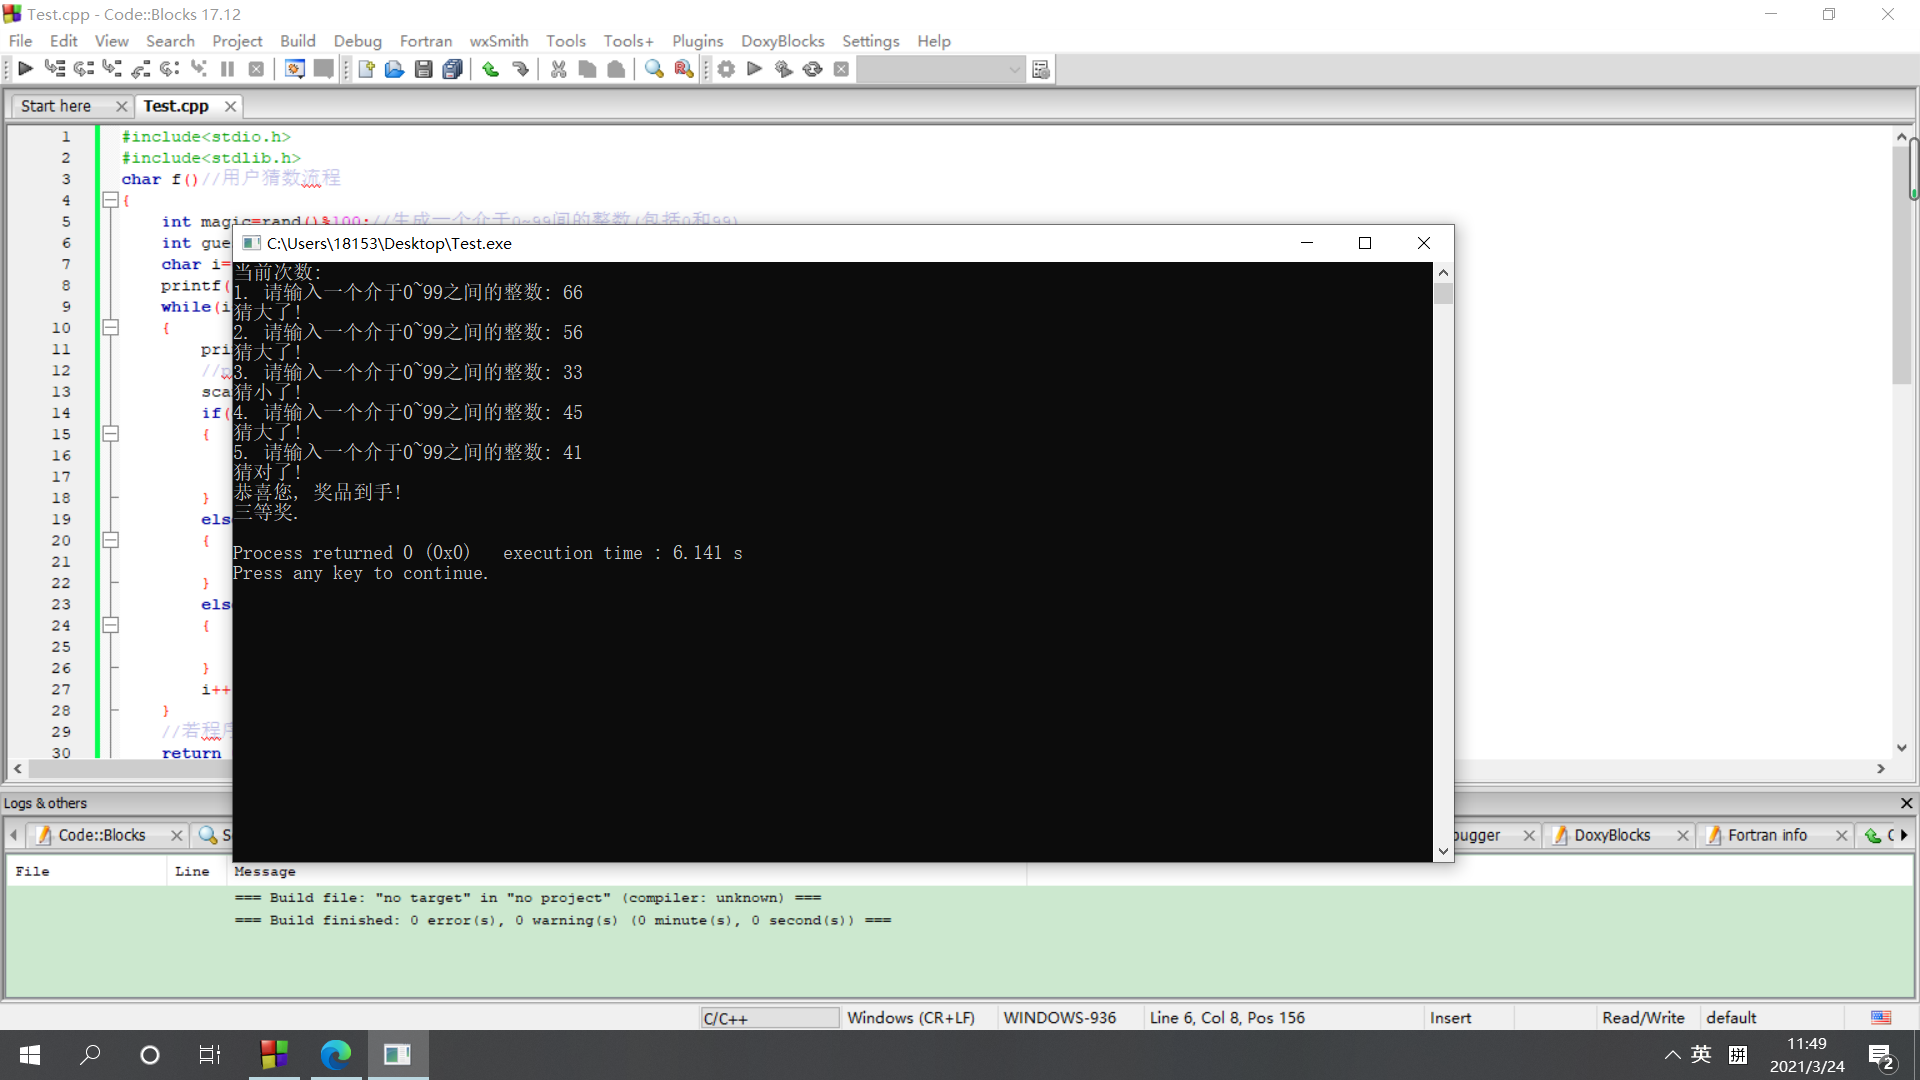Collapse the while-loop fold at line 10
Image resolution: width=1920 pixels, height=1080 pixels.
[111, 328]
